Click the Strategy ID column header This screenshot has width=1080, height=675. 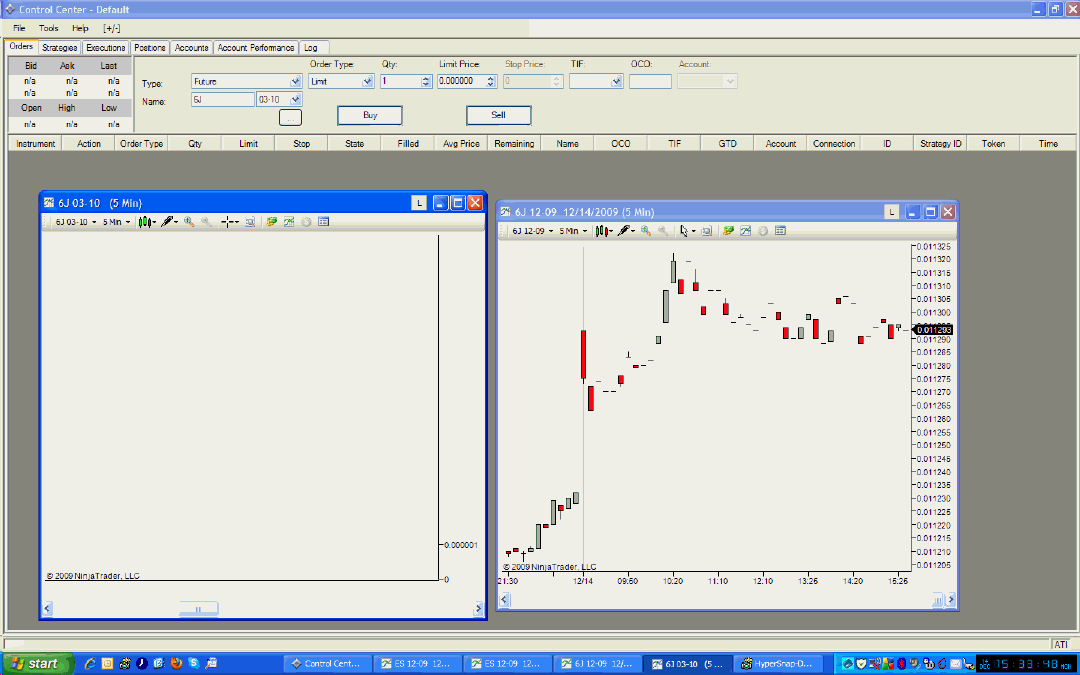click(x=940, y=143)
